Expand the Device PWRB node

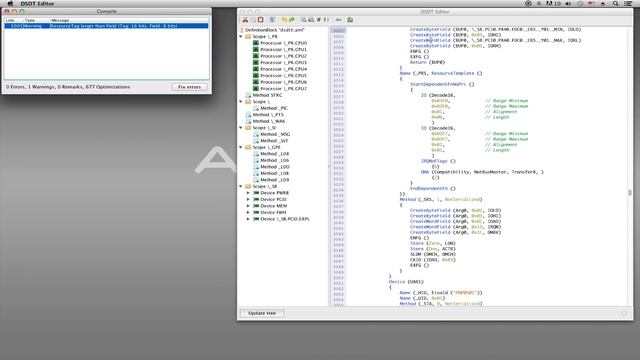pyautogui.click(x=248, y=193)
